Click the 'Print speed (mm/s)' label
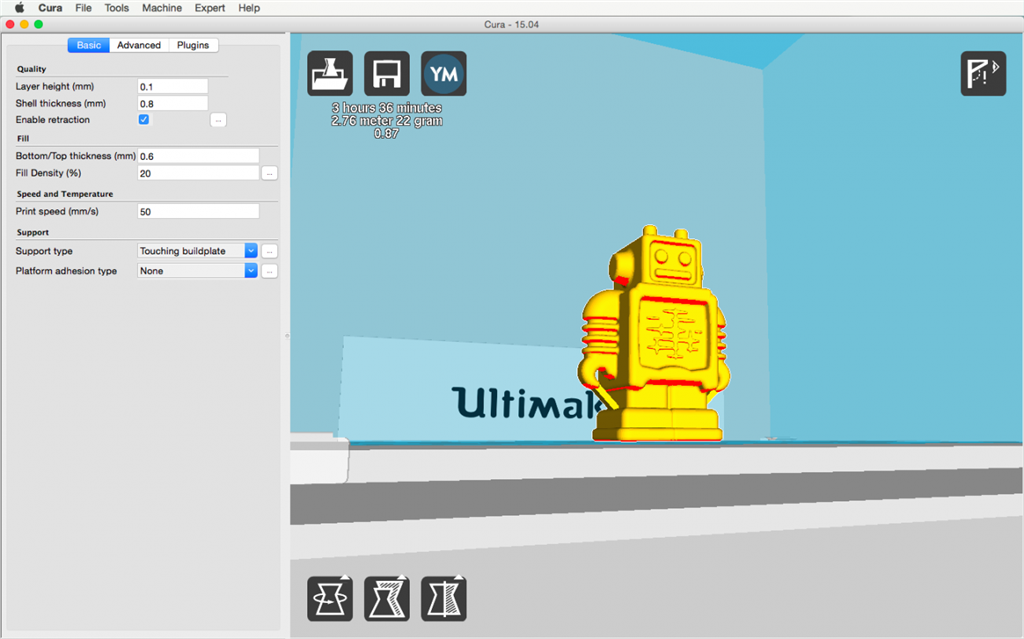 [x=57, y=212]
